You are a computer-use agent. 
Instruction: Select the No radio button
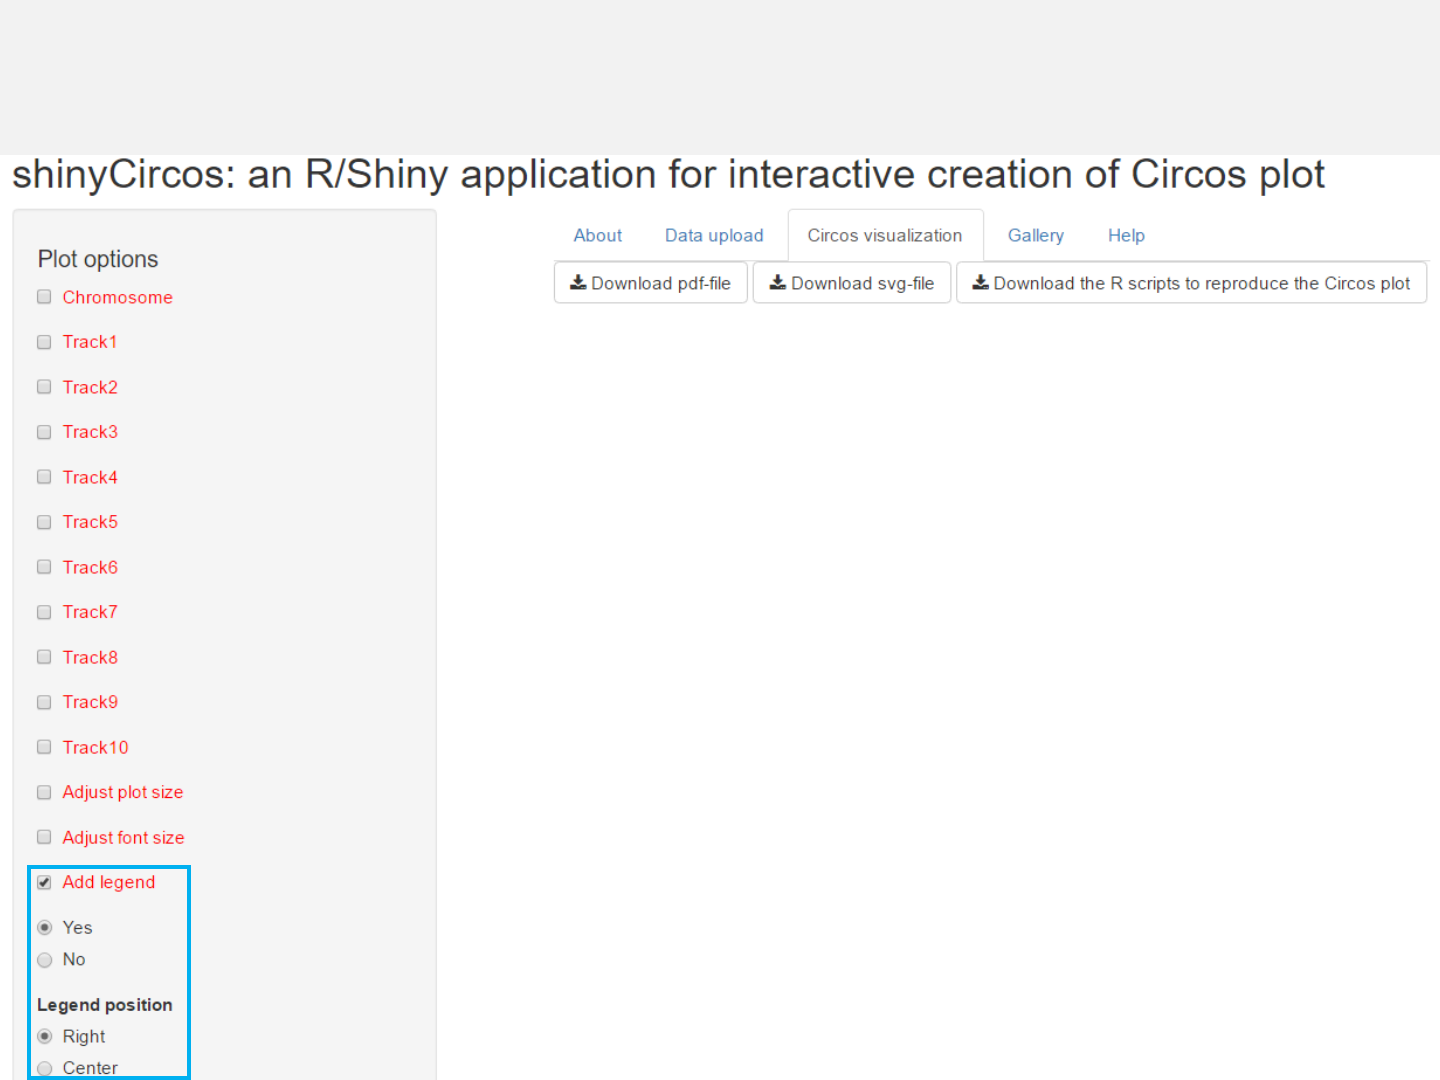coord(44,960)
